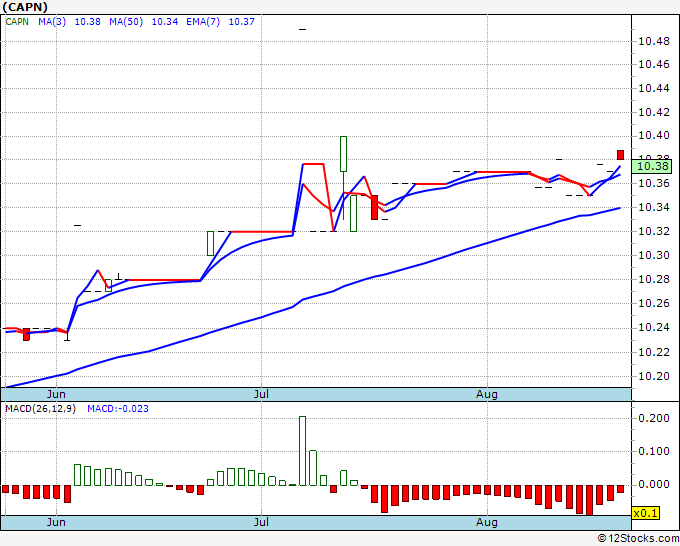Click the 10.20 price axis label
This screenshot has width=680, height=546.
tap(654, 376)
